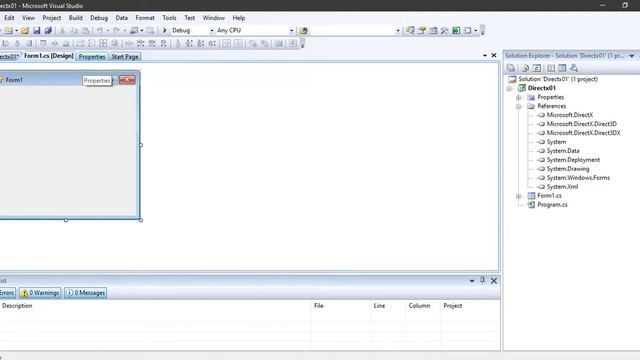Open the Error List window position dropdown
Image resolution: width=640 pixels, height=360 pixels.
tap(471, 281)
